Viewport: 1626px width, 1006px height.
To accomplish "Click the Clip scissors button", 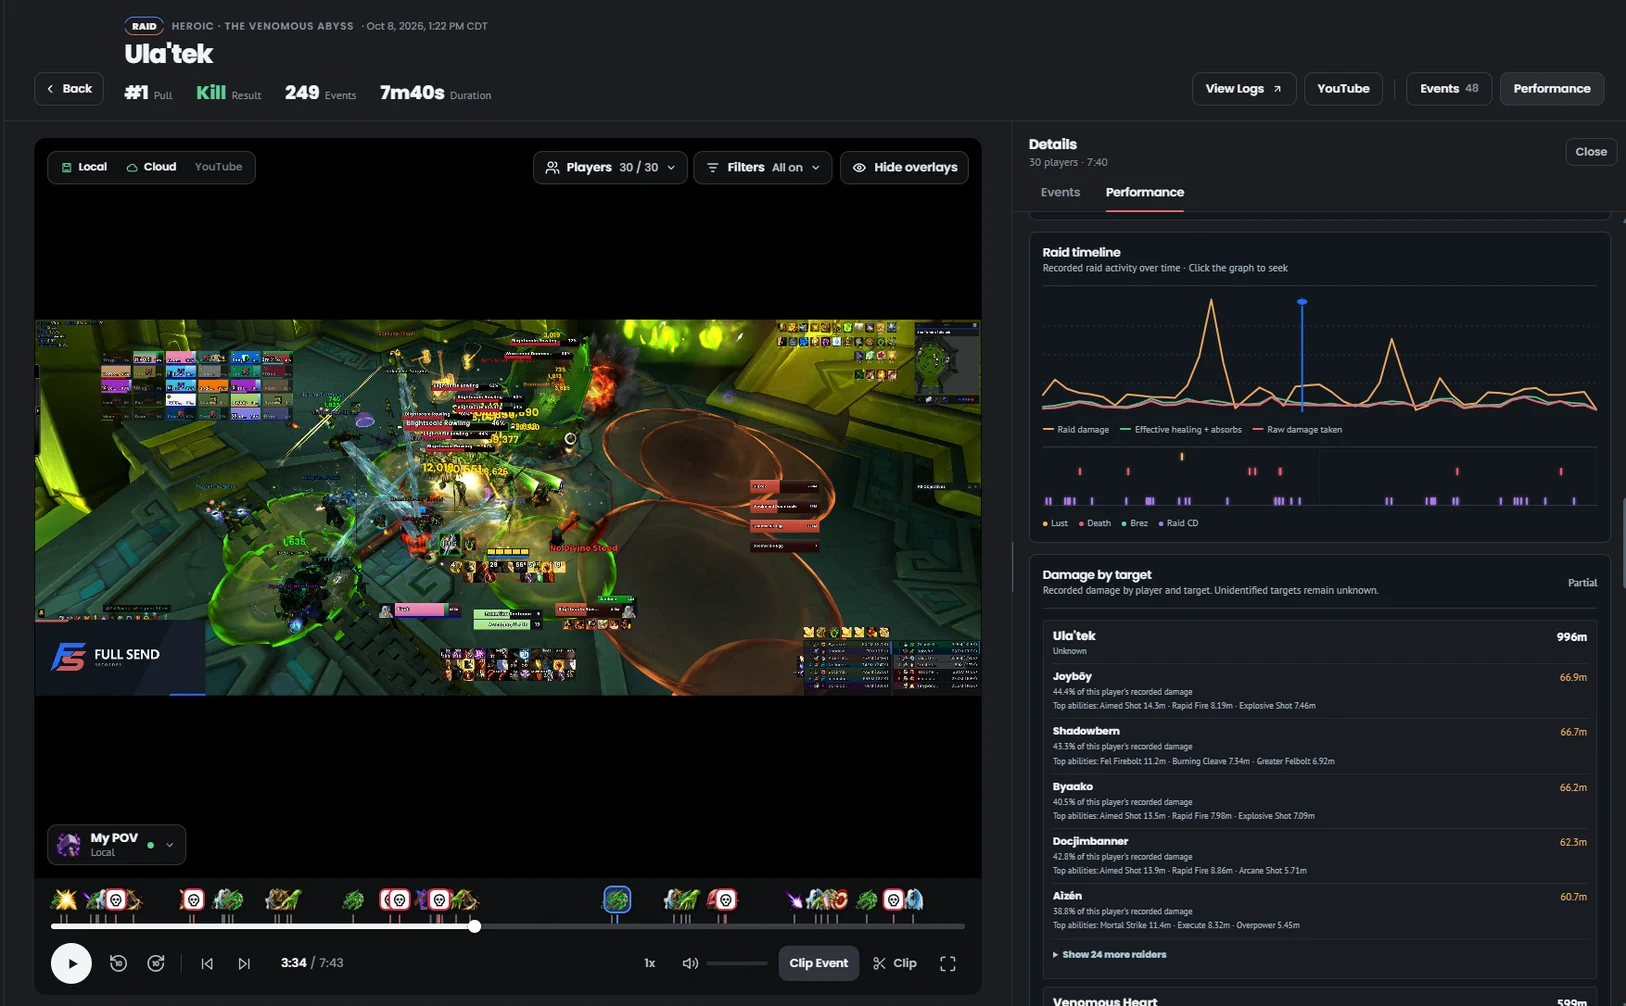I will [895, 963].
